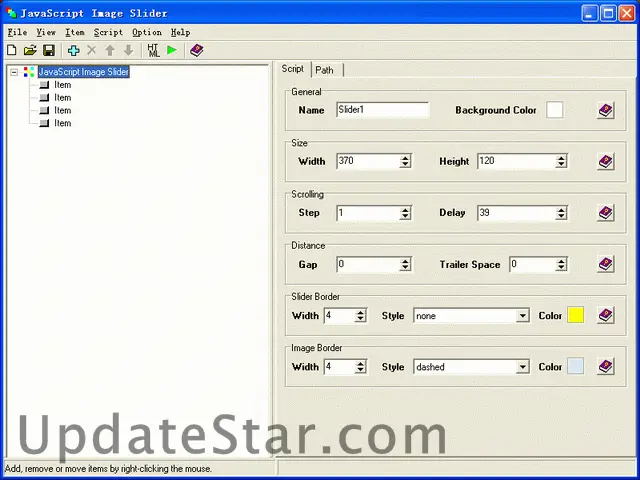640x480 pixels.
Task: Click the Save disk toolbar icon
Action: coord(49,50)
